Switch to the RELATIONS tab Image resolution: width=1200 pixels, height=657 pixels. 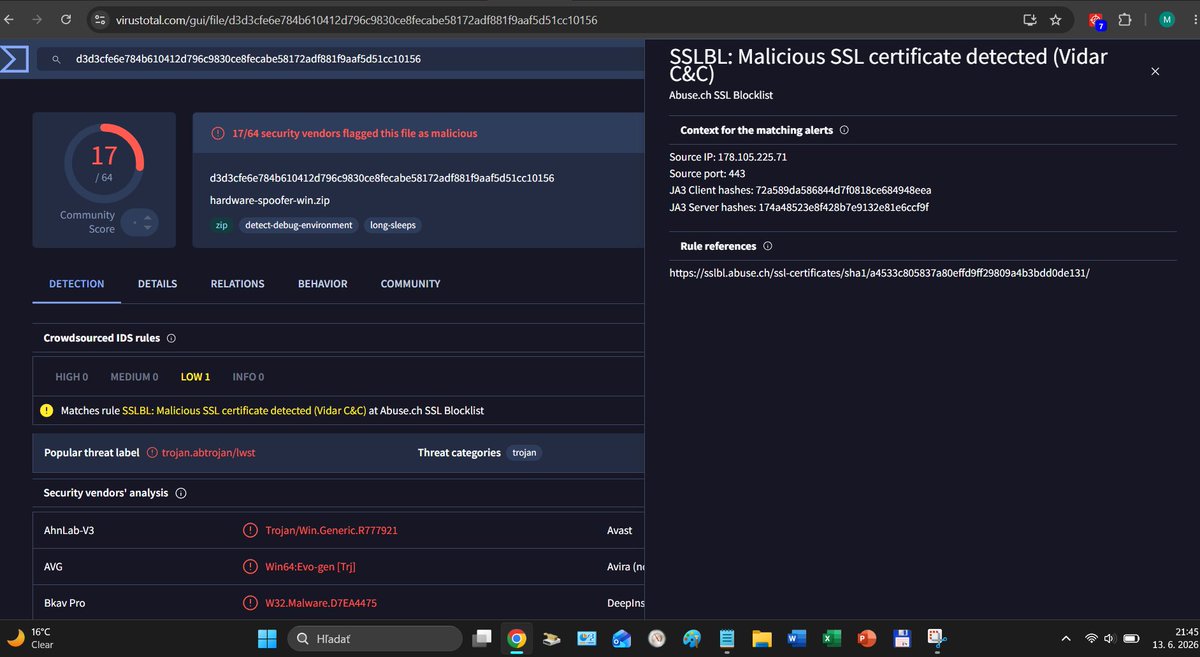237,284
